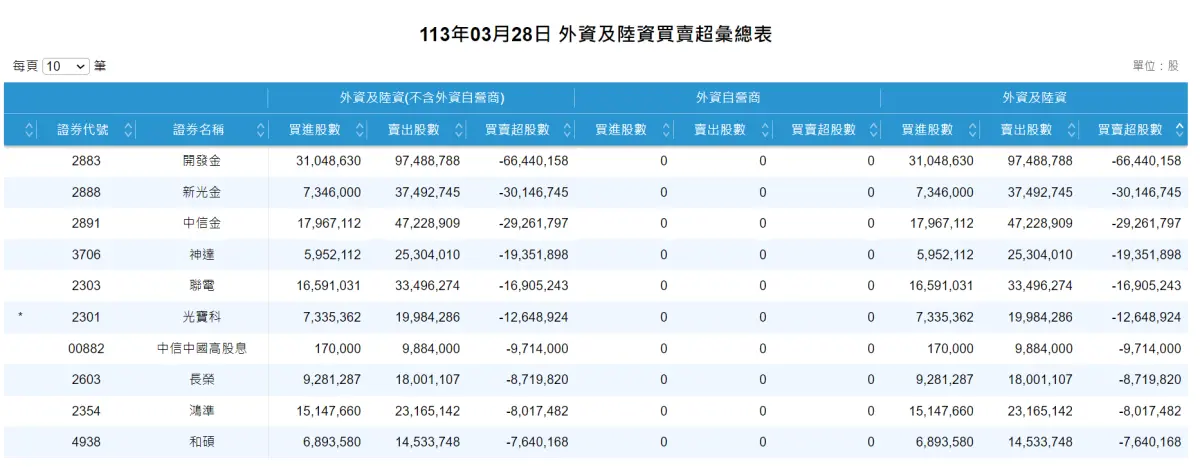Click -66,440,158 in the rightmost 外資及陸資 group
Viewport: 1200px width, 467px height.
point(1146,161)
